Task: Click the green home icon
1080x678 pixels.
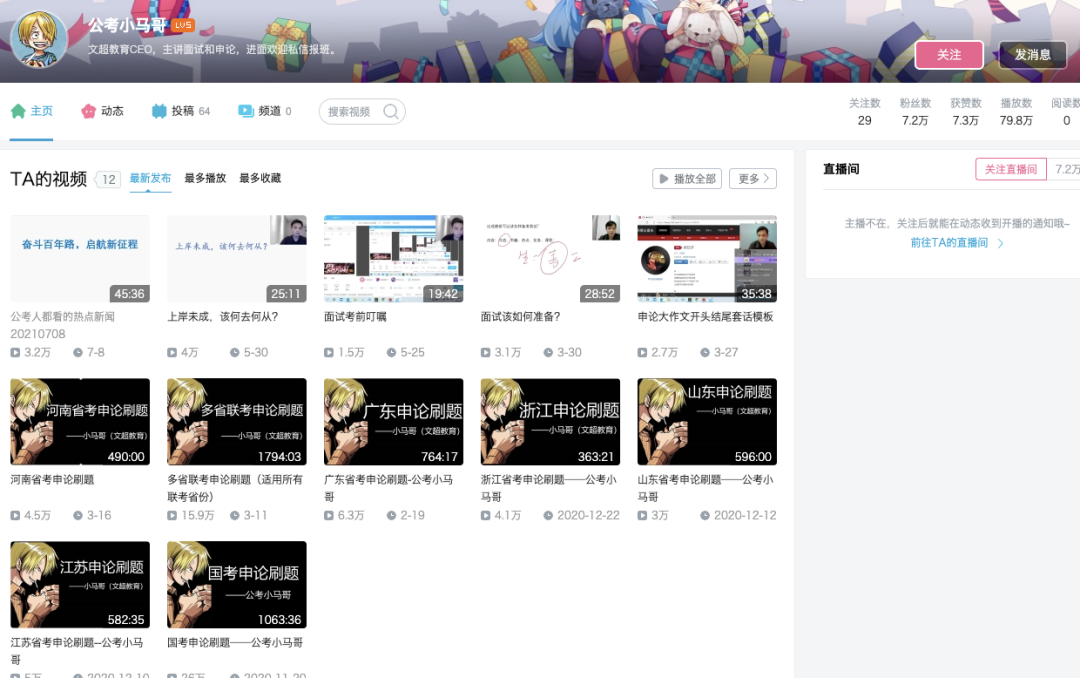Action: (x=18, y=111)
